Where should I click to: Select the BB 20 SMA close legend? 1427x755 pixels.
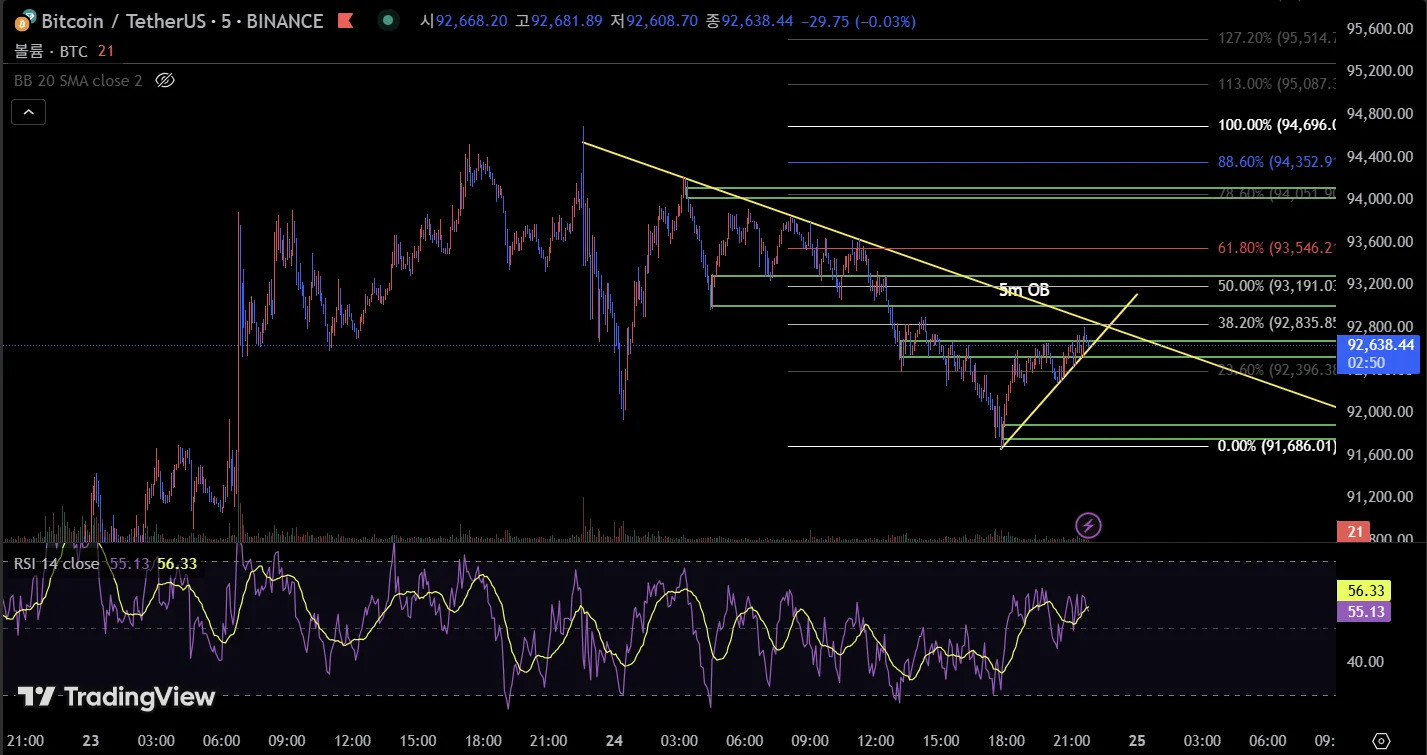(x=78, y=80)
